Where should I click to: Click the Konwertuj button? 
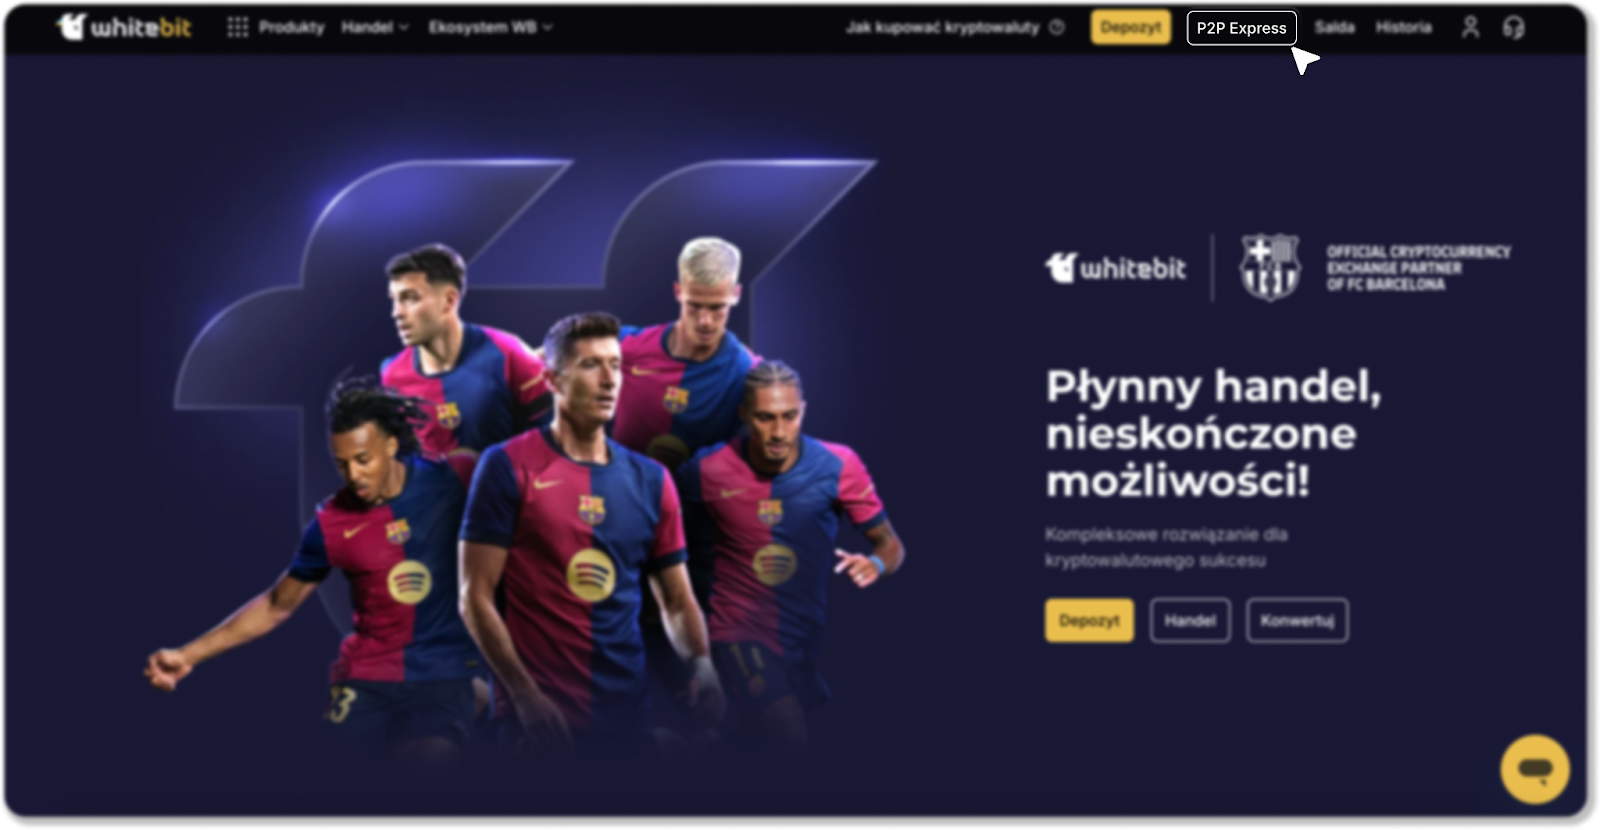pyautogui.click(x=1297, y=620)
